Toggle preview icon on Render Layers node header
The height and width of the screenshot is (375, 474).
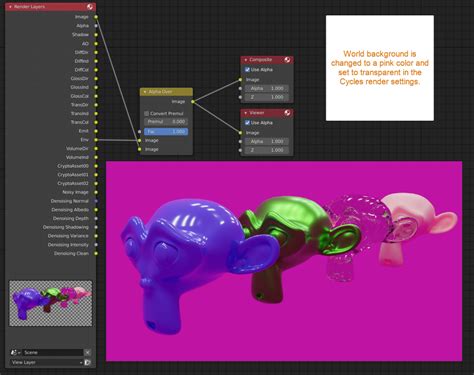90,7
